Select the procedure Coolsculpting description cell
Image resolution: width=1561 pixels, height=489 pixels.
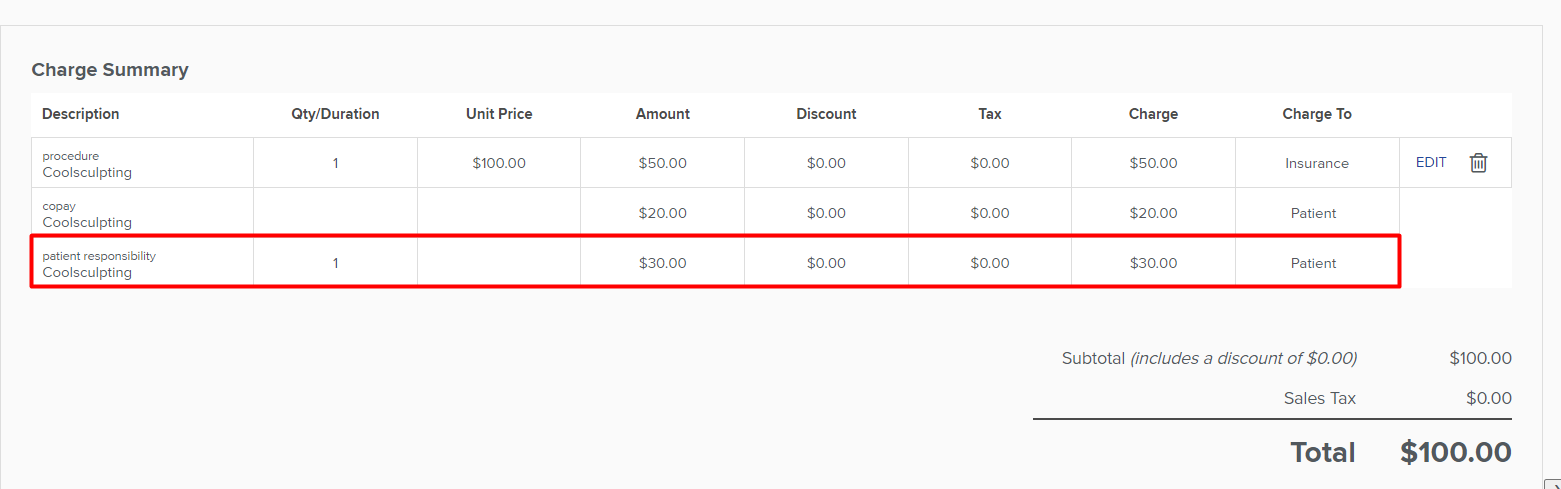point(142,163)
